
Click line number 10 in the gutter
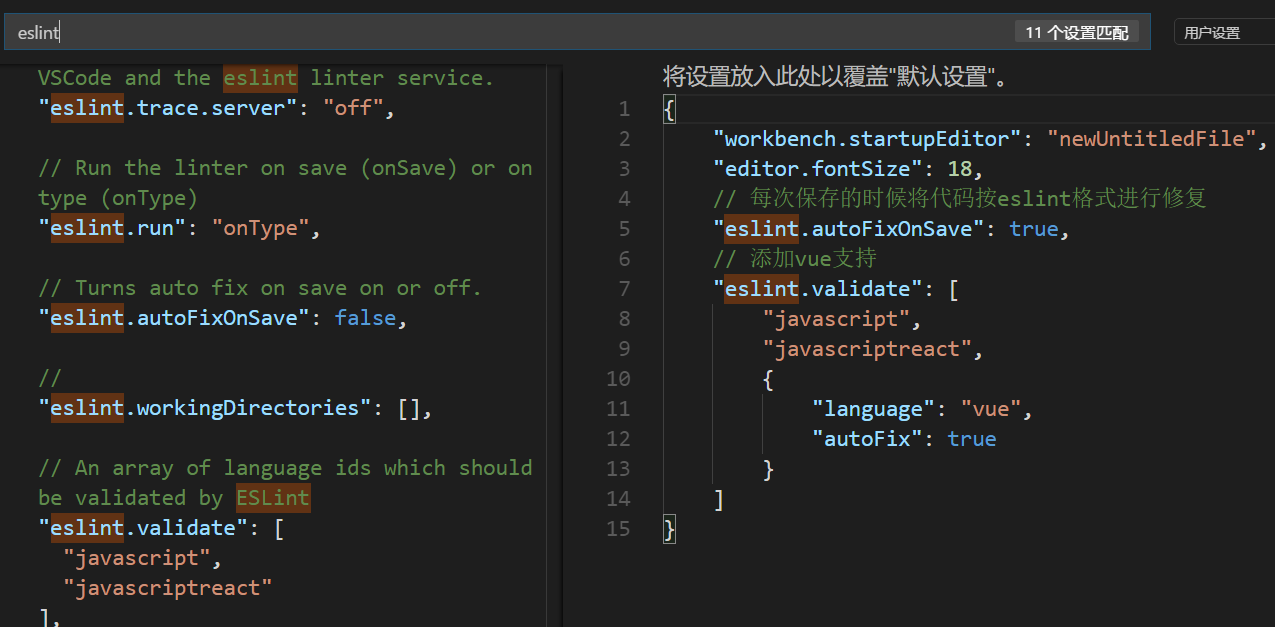click(x=618, y=379)
